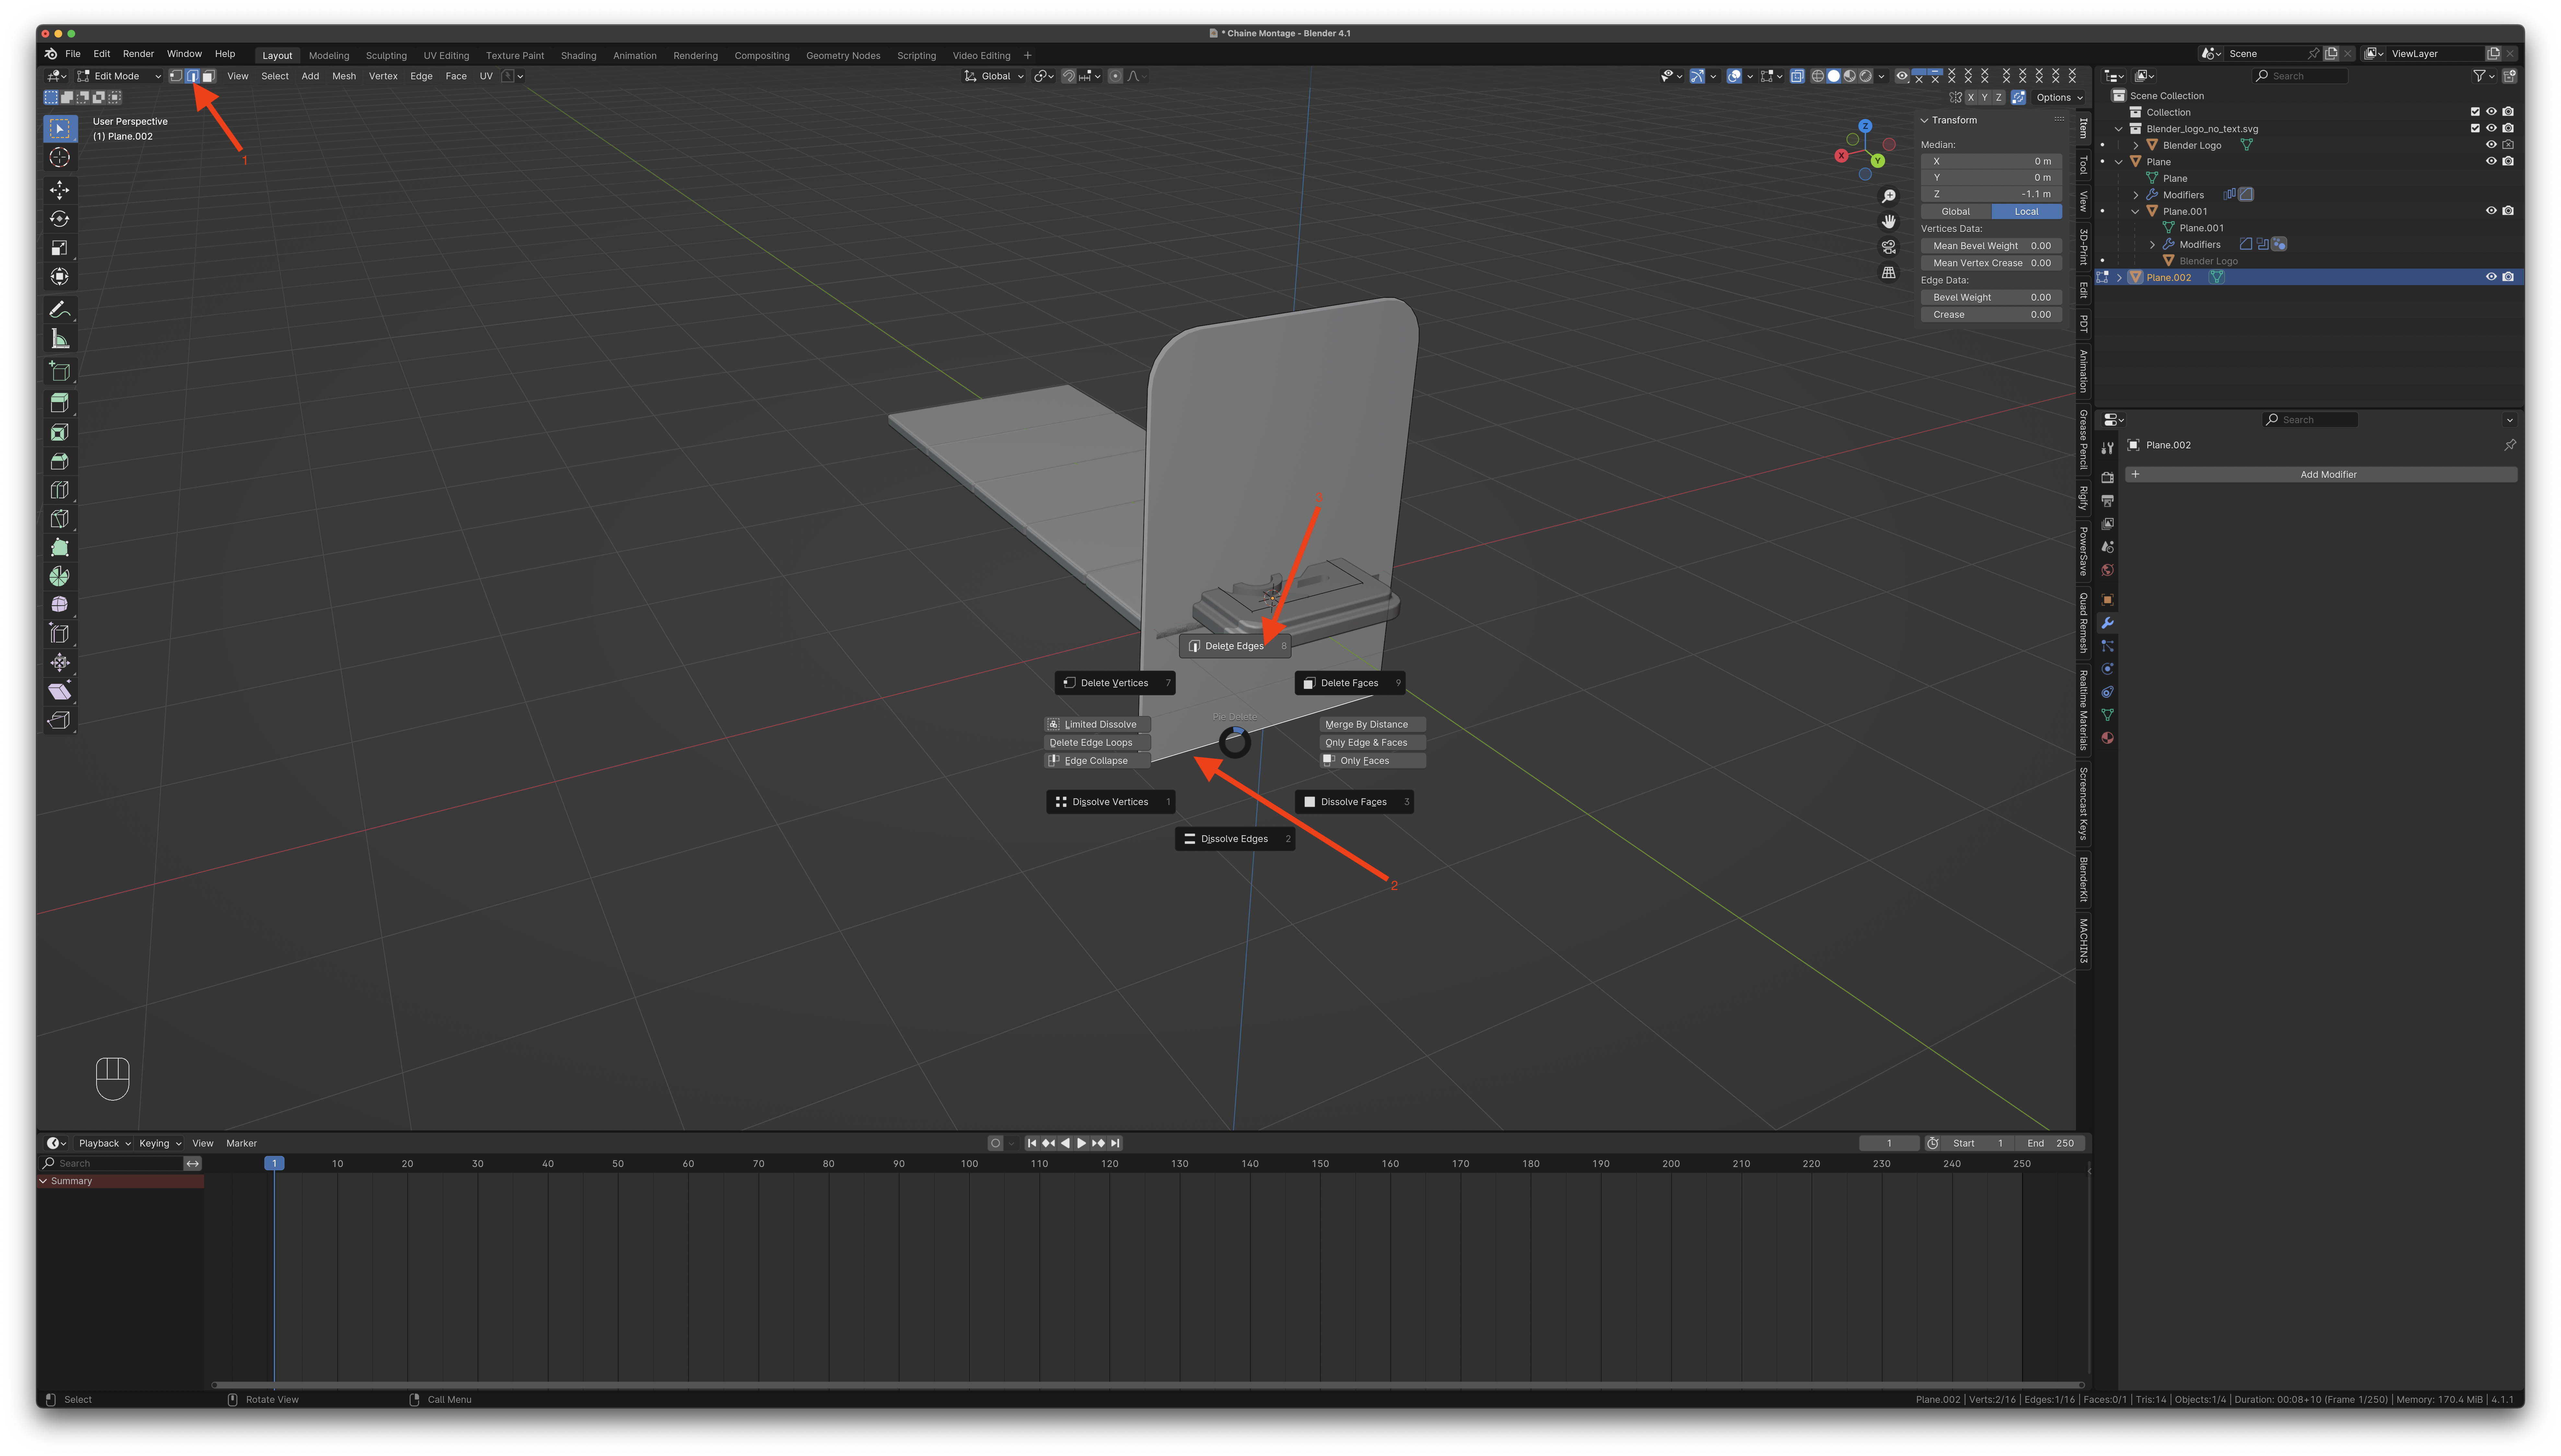Click Limited Dissolve in pie menu

[1098, 724]
